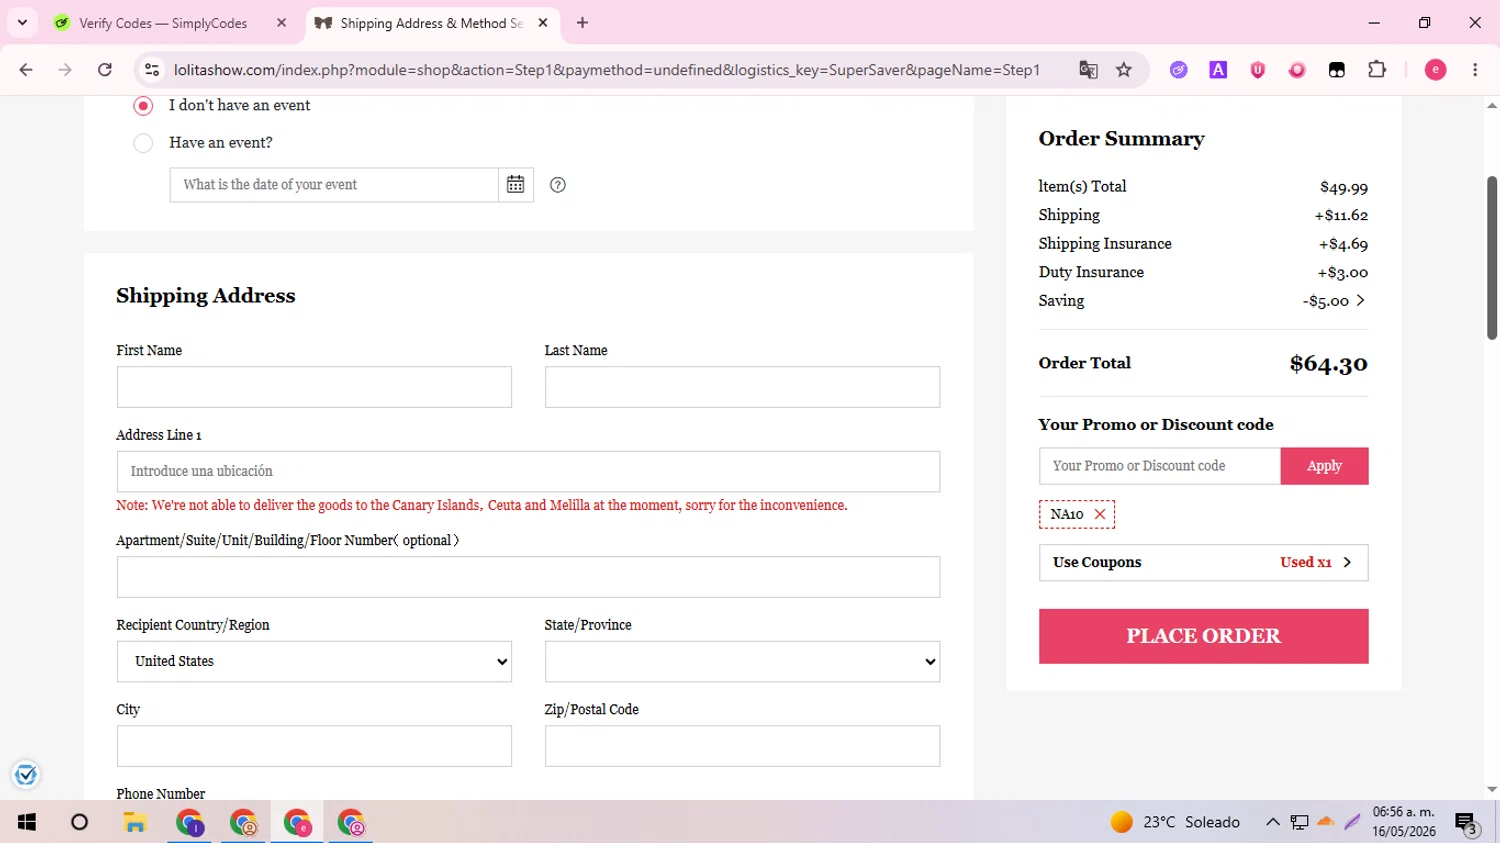Expand the Saving details chevron
The height and width of the screenshot is (843, 1500).
1360,301
